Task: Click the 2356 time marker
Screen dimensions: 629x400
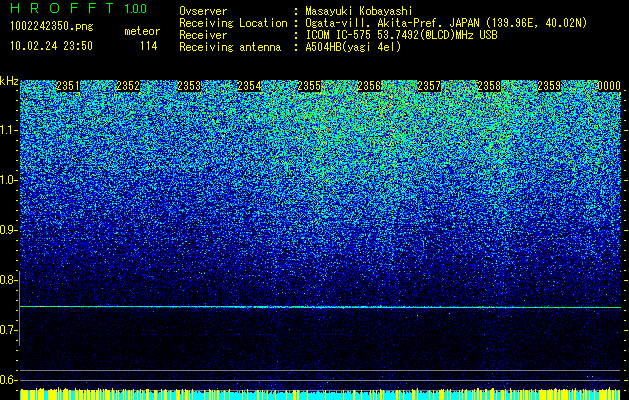Action: pos(369,86)
